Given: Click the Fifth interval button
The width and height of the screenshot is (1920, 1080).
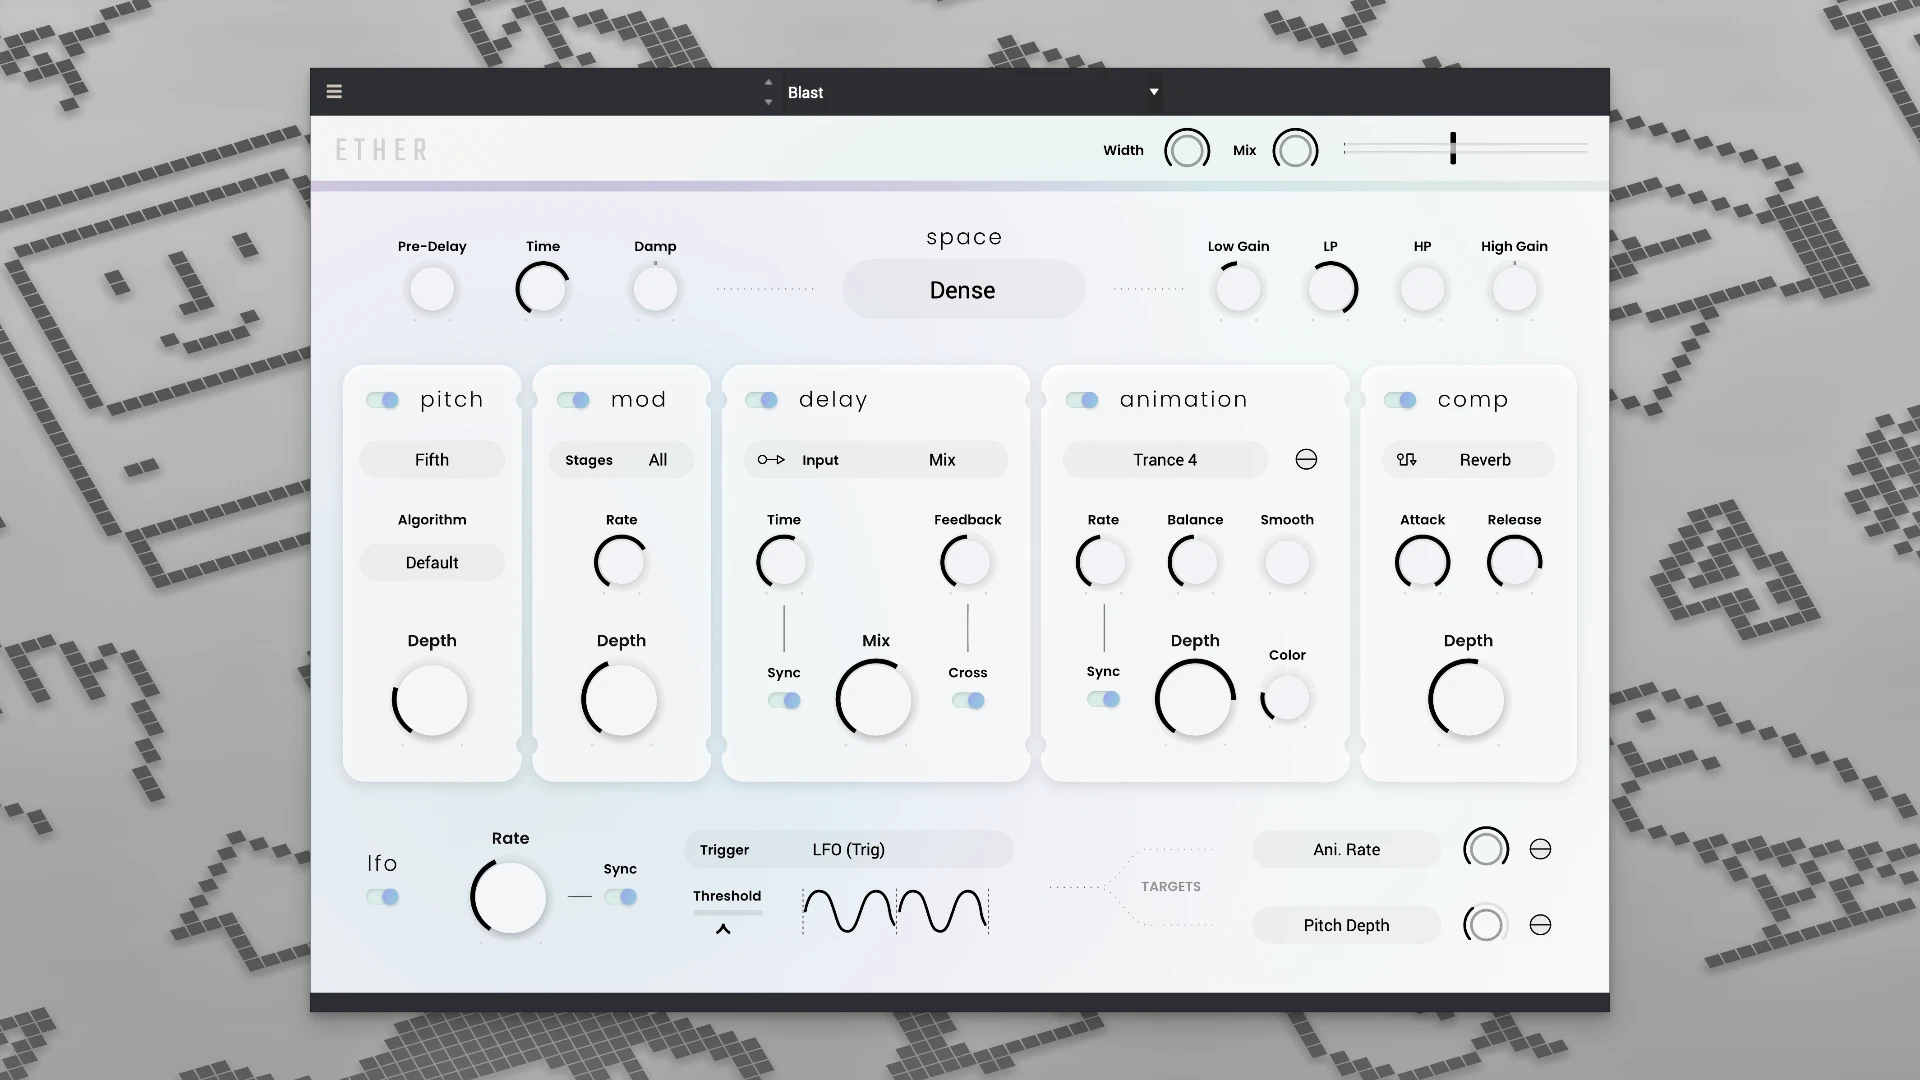Looking at the screenshot, I should (431, 459).
